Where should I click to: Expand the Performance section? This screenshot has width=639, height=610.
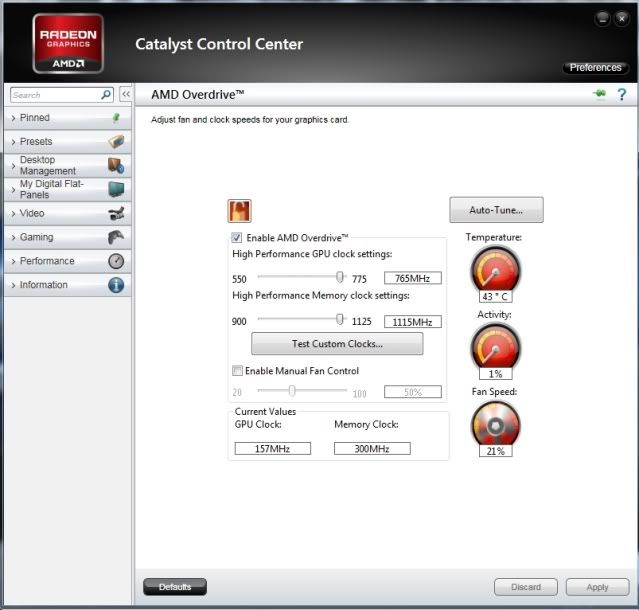(x=67, y=261)
